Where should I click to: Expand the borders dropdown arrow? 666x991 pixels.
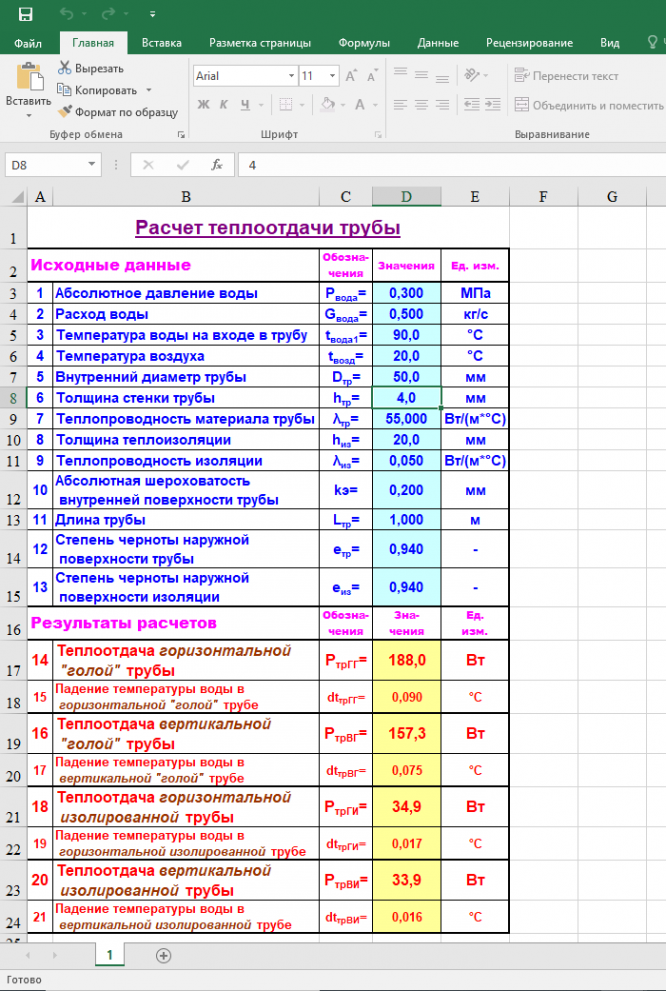coord(302,105)
